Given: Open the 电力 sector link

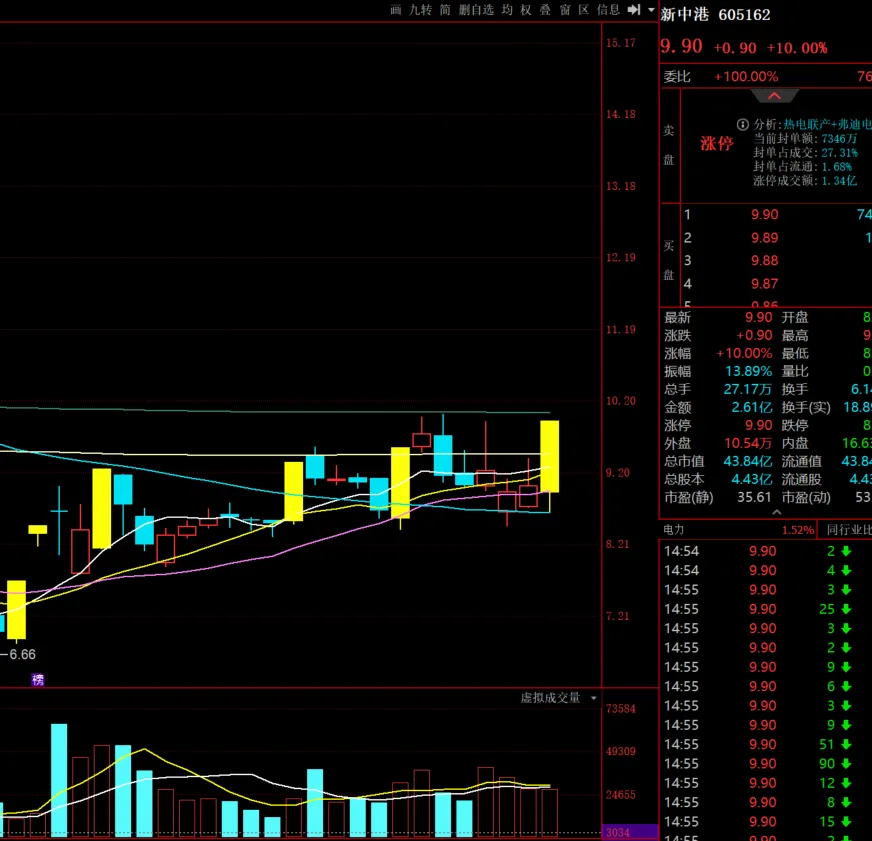Looking at the screenshot, I should pyautogui.click(x=673, y=530).
